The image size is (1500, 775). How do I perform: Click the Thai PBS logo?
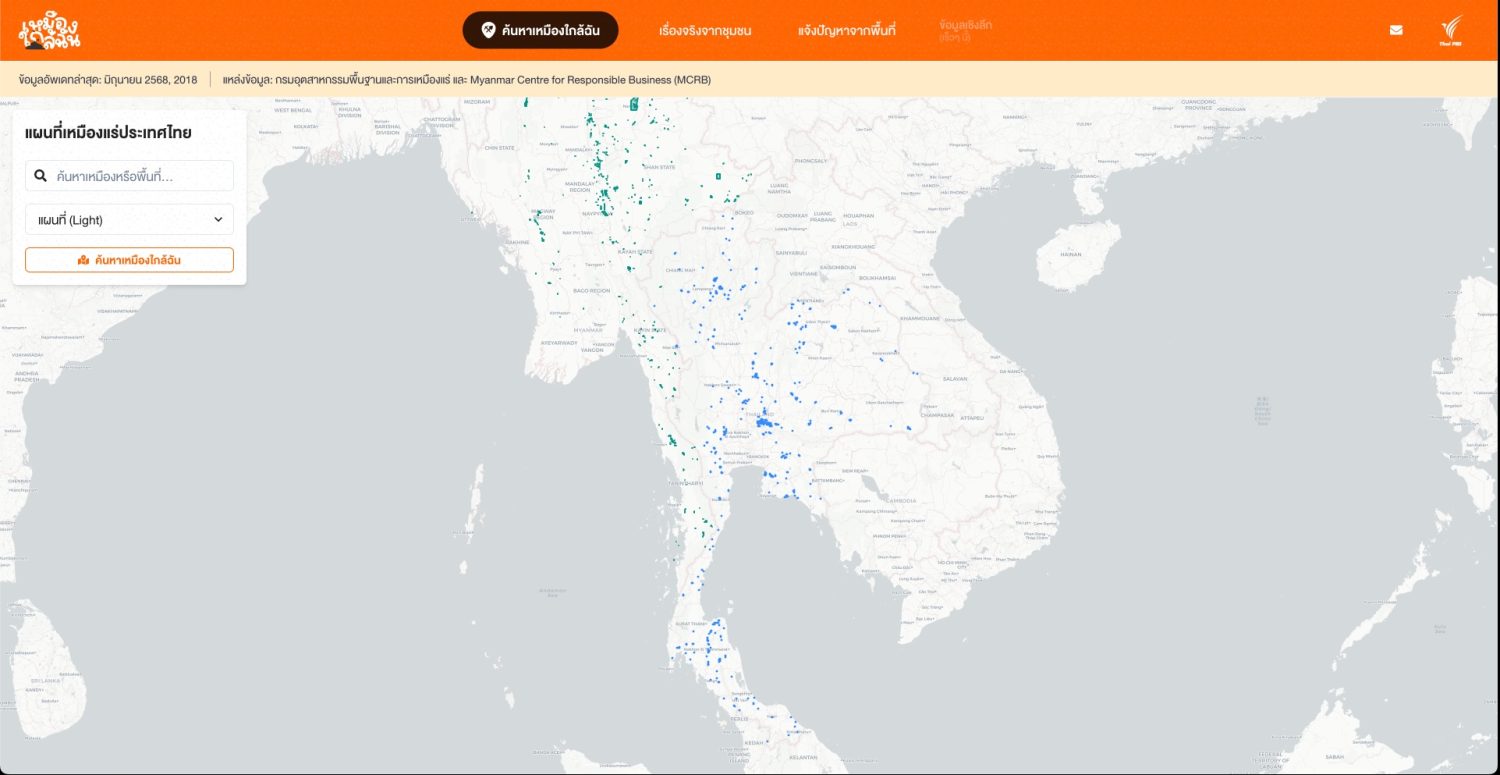[x=1451, y=30]
